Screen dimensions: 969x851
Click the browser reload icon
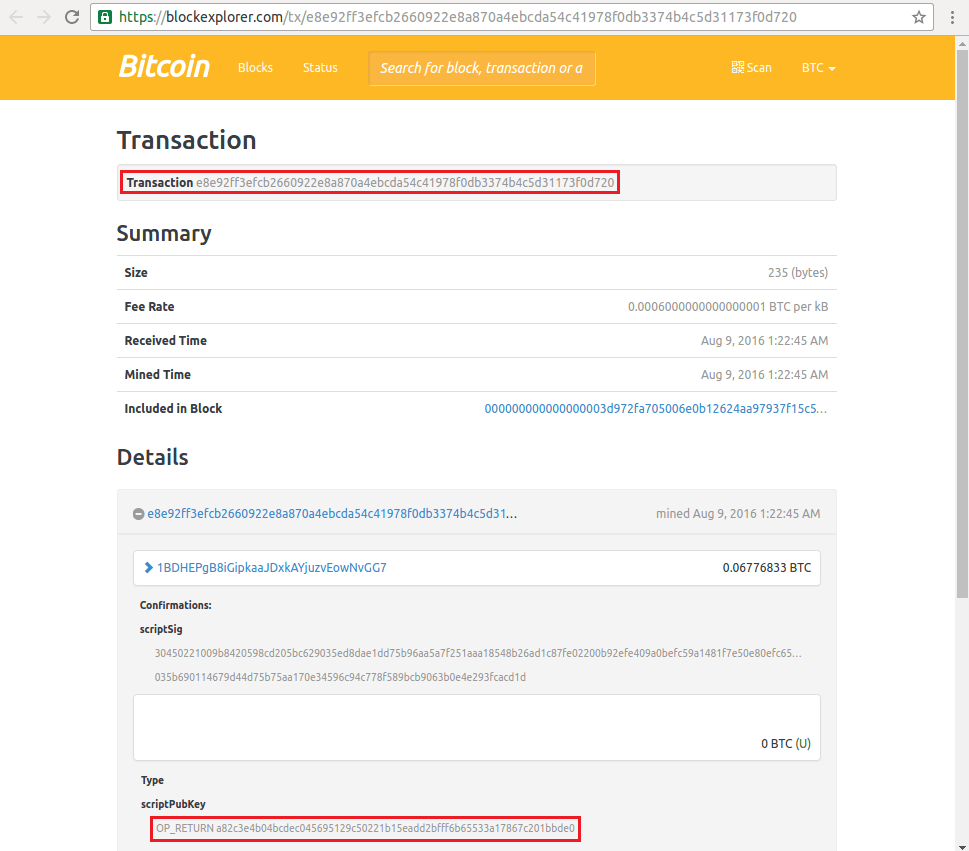point(70,17)
